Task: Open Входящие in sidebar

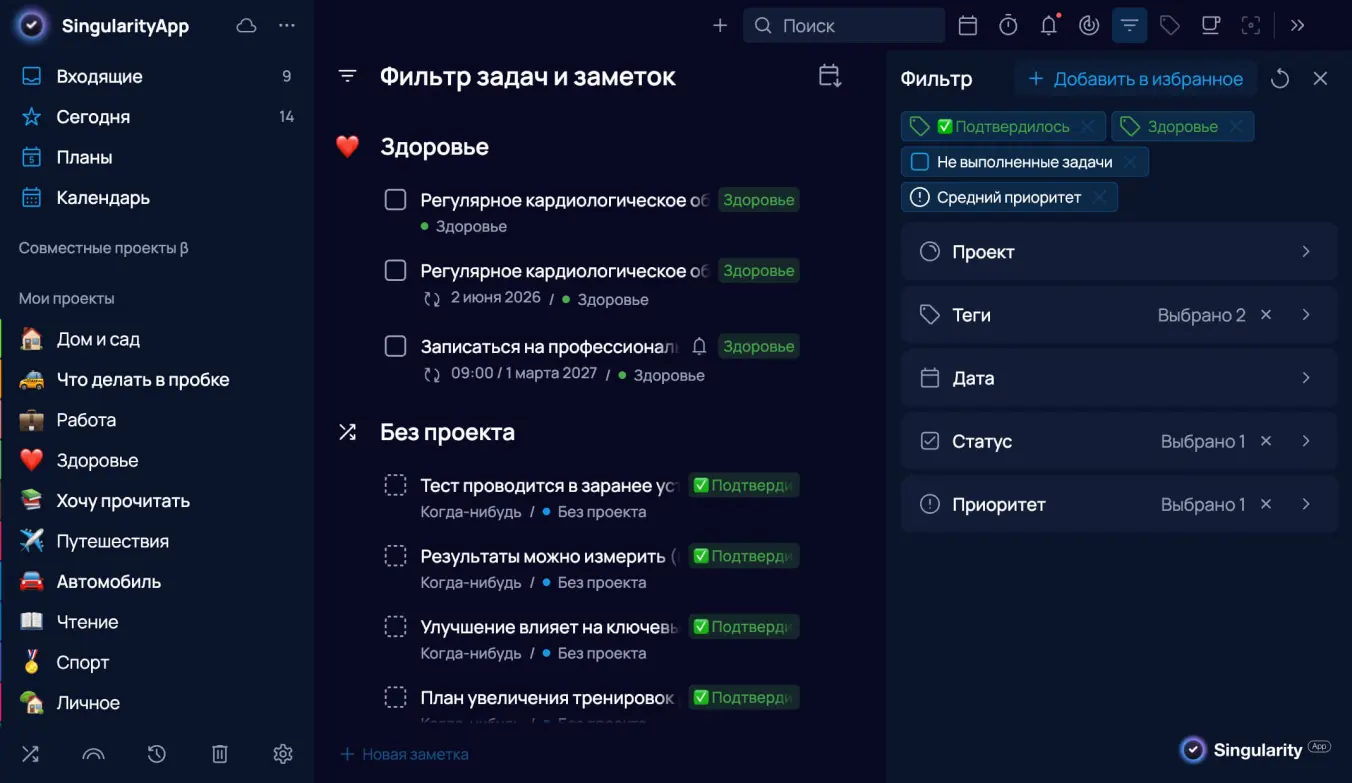Action: pyautogui.click(x=157, y=76)
